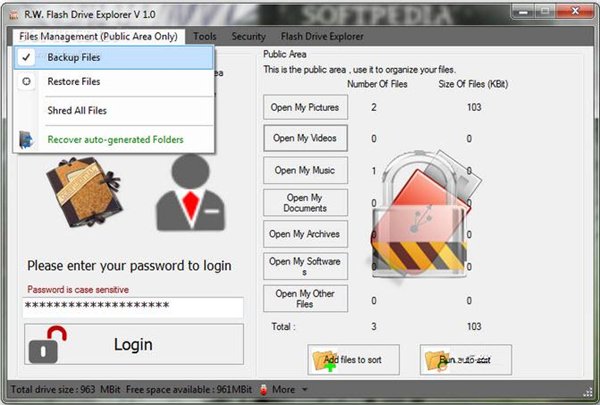Click the Login button
Image resolution: width=600 pixels, height=405 pixels.
(x=134, y=344)
